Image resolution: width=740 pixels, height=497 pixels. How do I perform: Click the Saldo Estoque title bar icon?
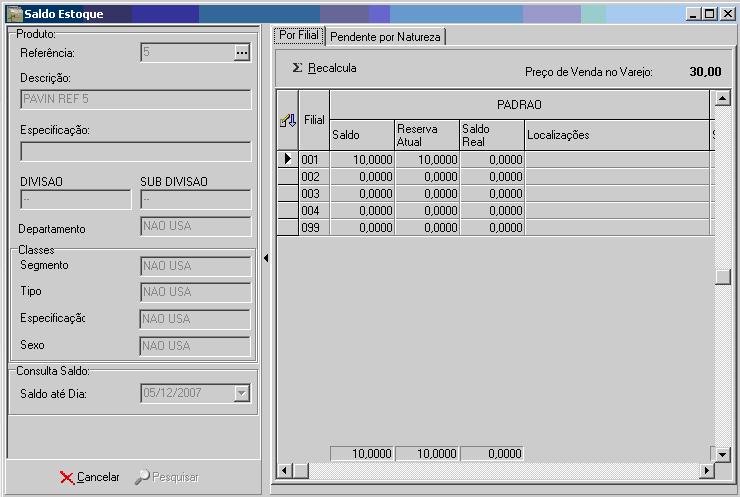pos(12,14)
